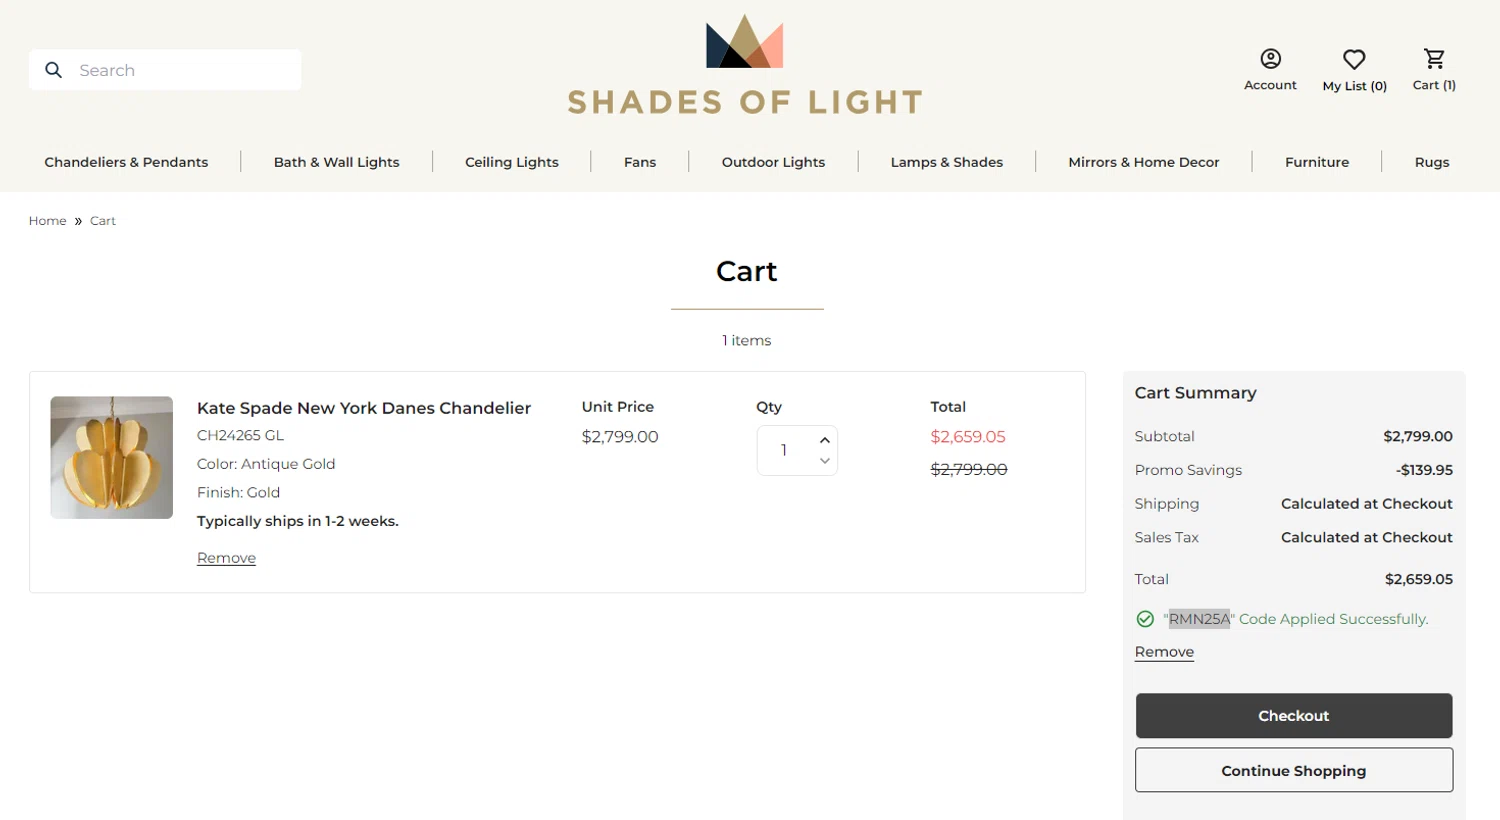The image size is (1500, 820).
Task: Open the Rugs menu
Action: [1432, 162]
